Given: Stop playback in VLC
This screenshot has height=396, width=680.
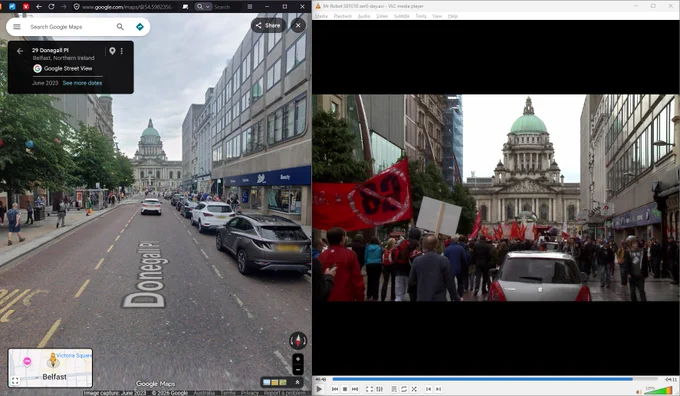Looking at the screenshot, I should [x=345, y=389].
